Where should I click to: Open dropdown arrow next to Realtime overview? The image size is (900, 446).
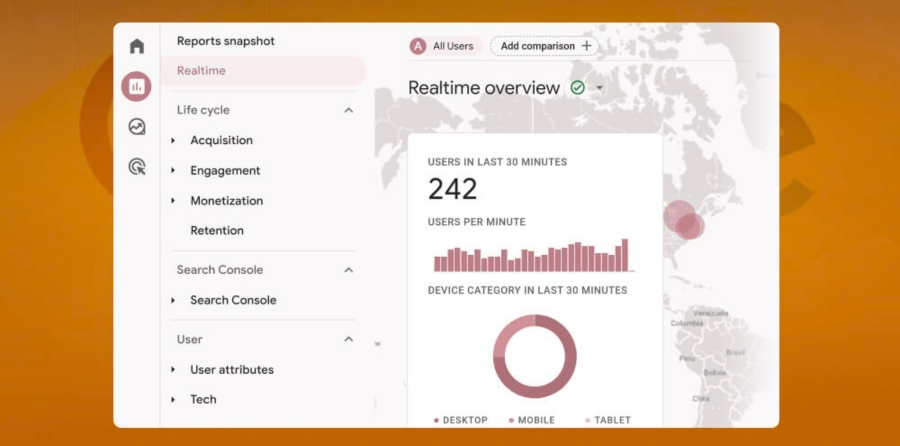600,88
